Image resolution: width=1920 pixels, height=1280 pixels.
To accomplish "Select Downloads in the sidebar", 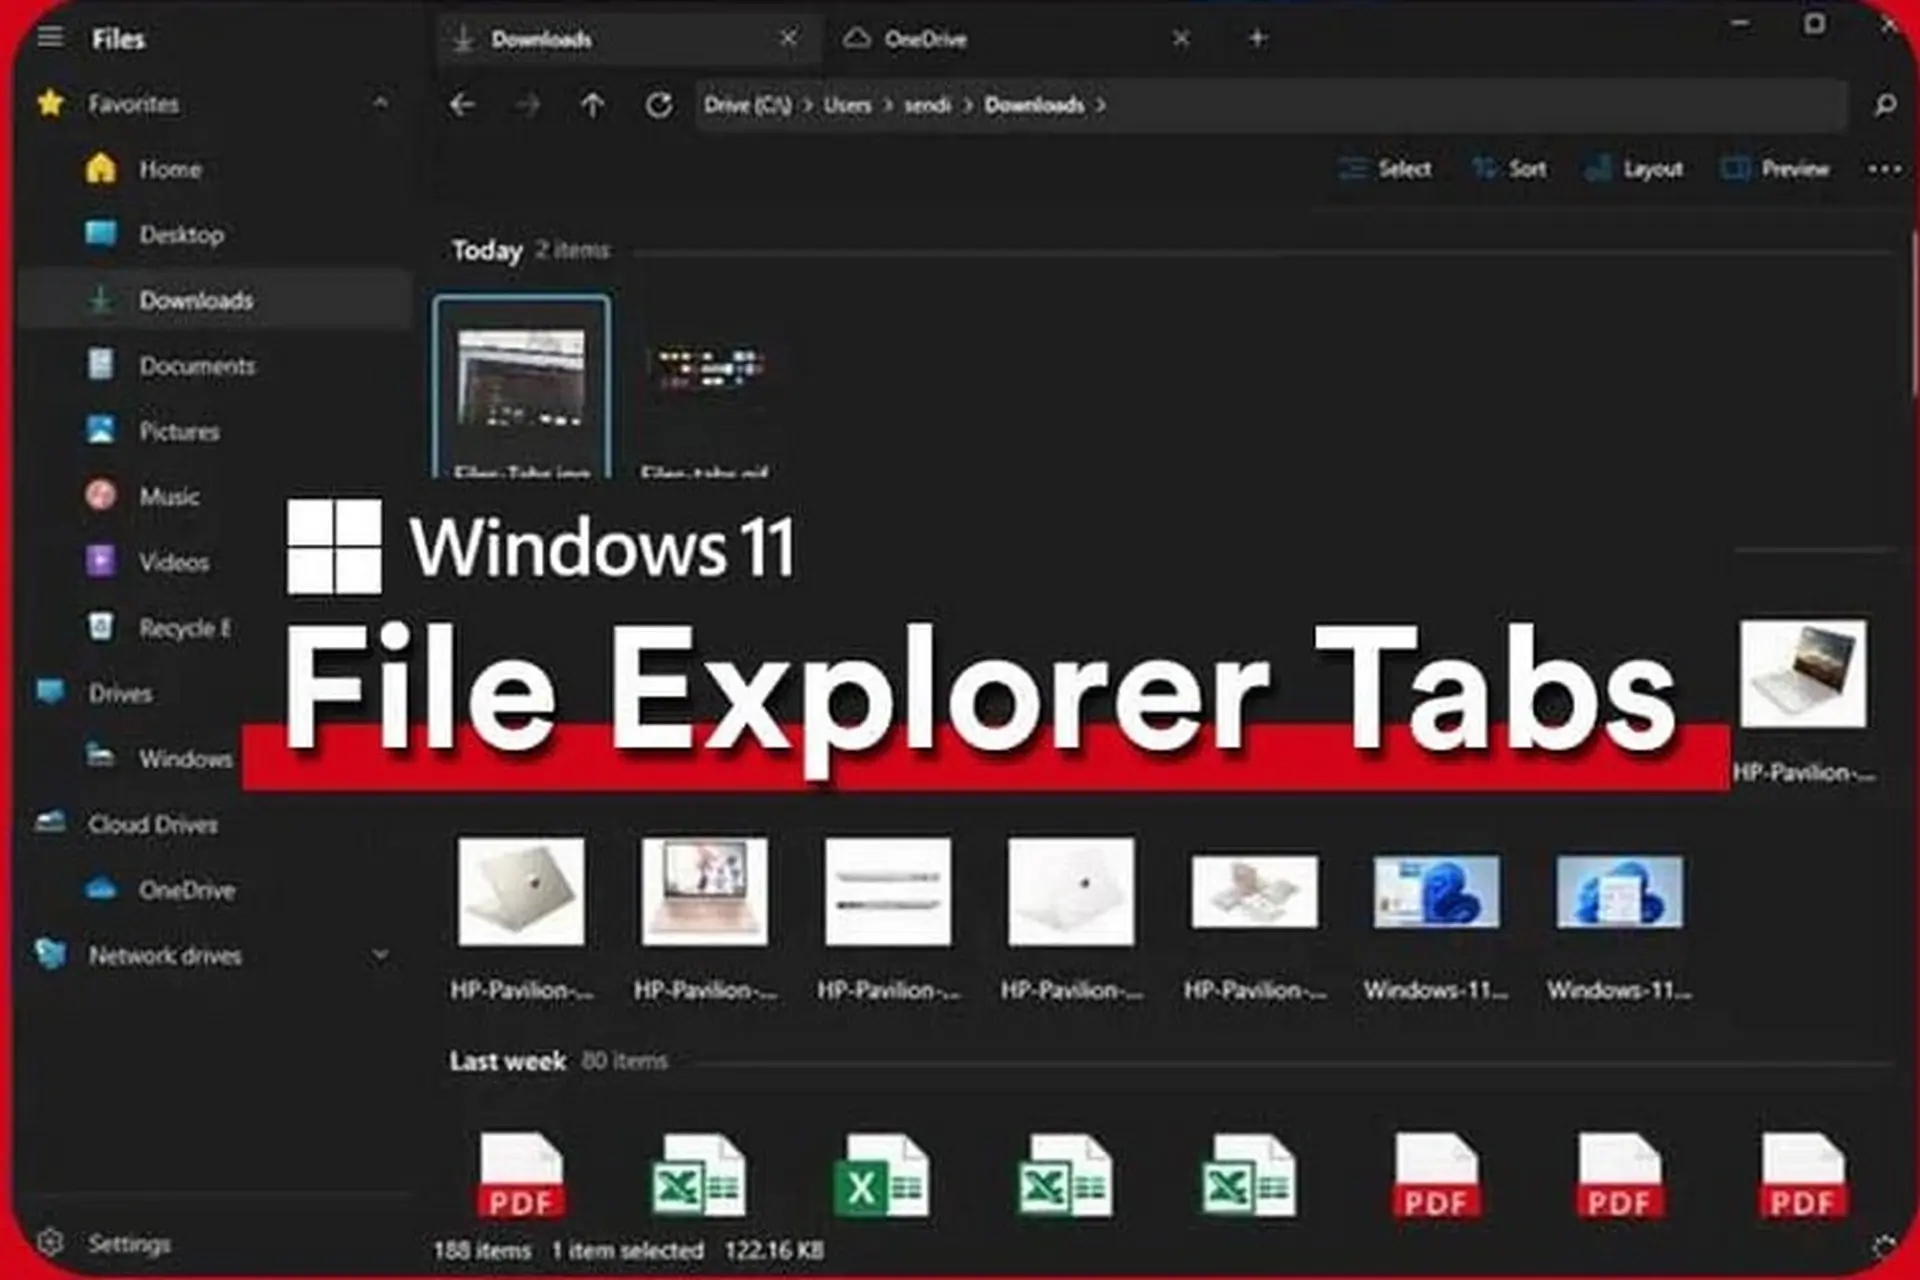I will 215,300.
